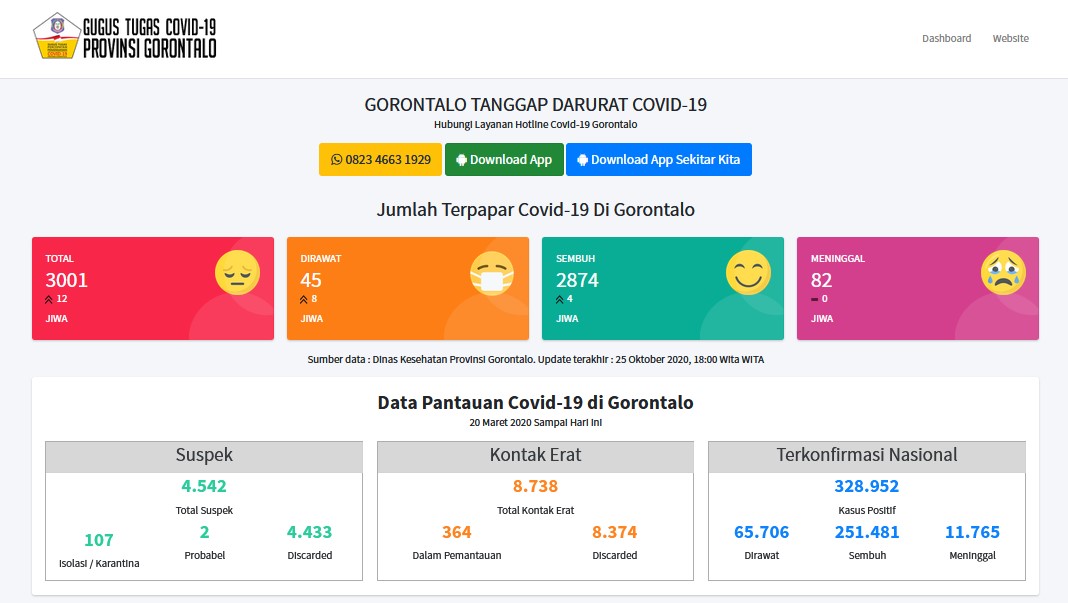This screenshot has height=603, width=1068.
Task: Click the crying emoji on Meninggal card
Action: point(1003,273)
